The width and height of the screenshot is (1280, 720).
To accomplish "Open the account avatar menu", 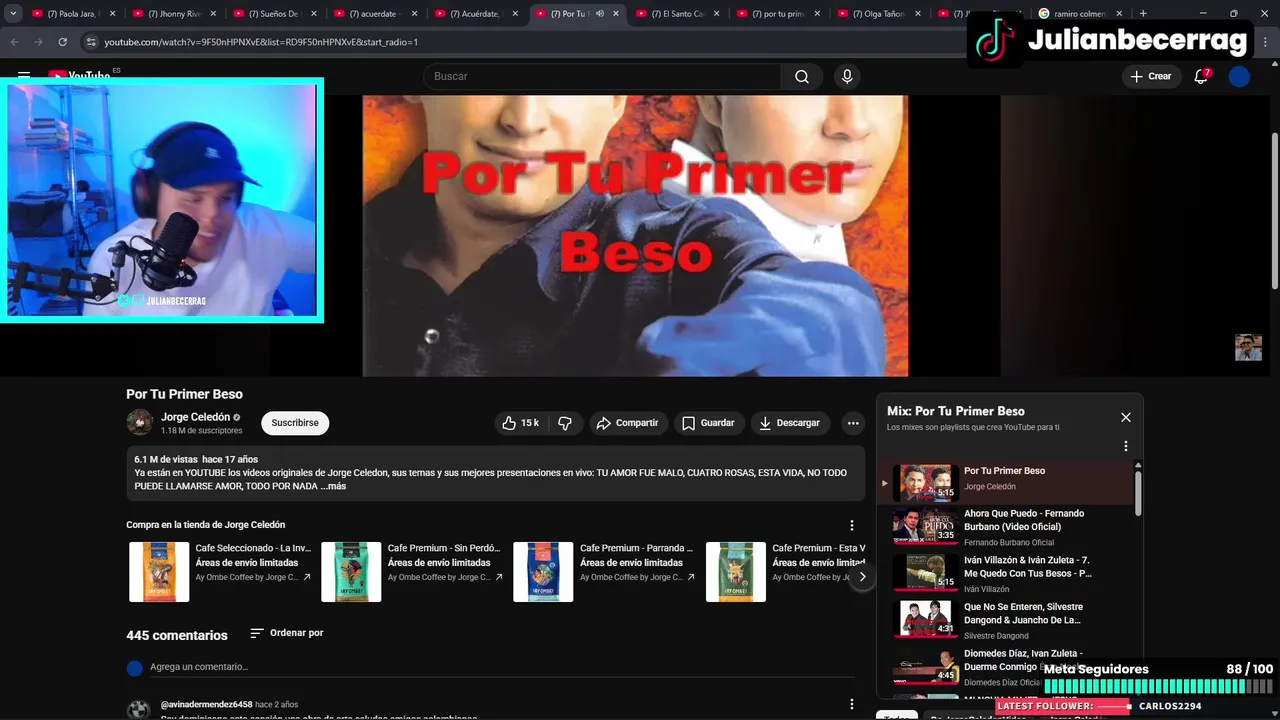I will click(1239, 77).
